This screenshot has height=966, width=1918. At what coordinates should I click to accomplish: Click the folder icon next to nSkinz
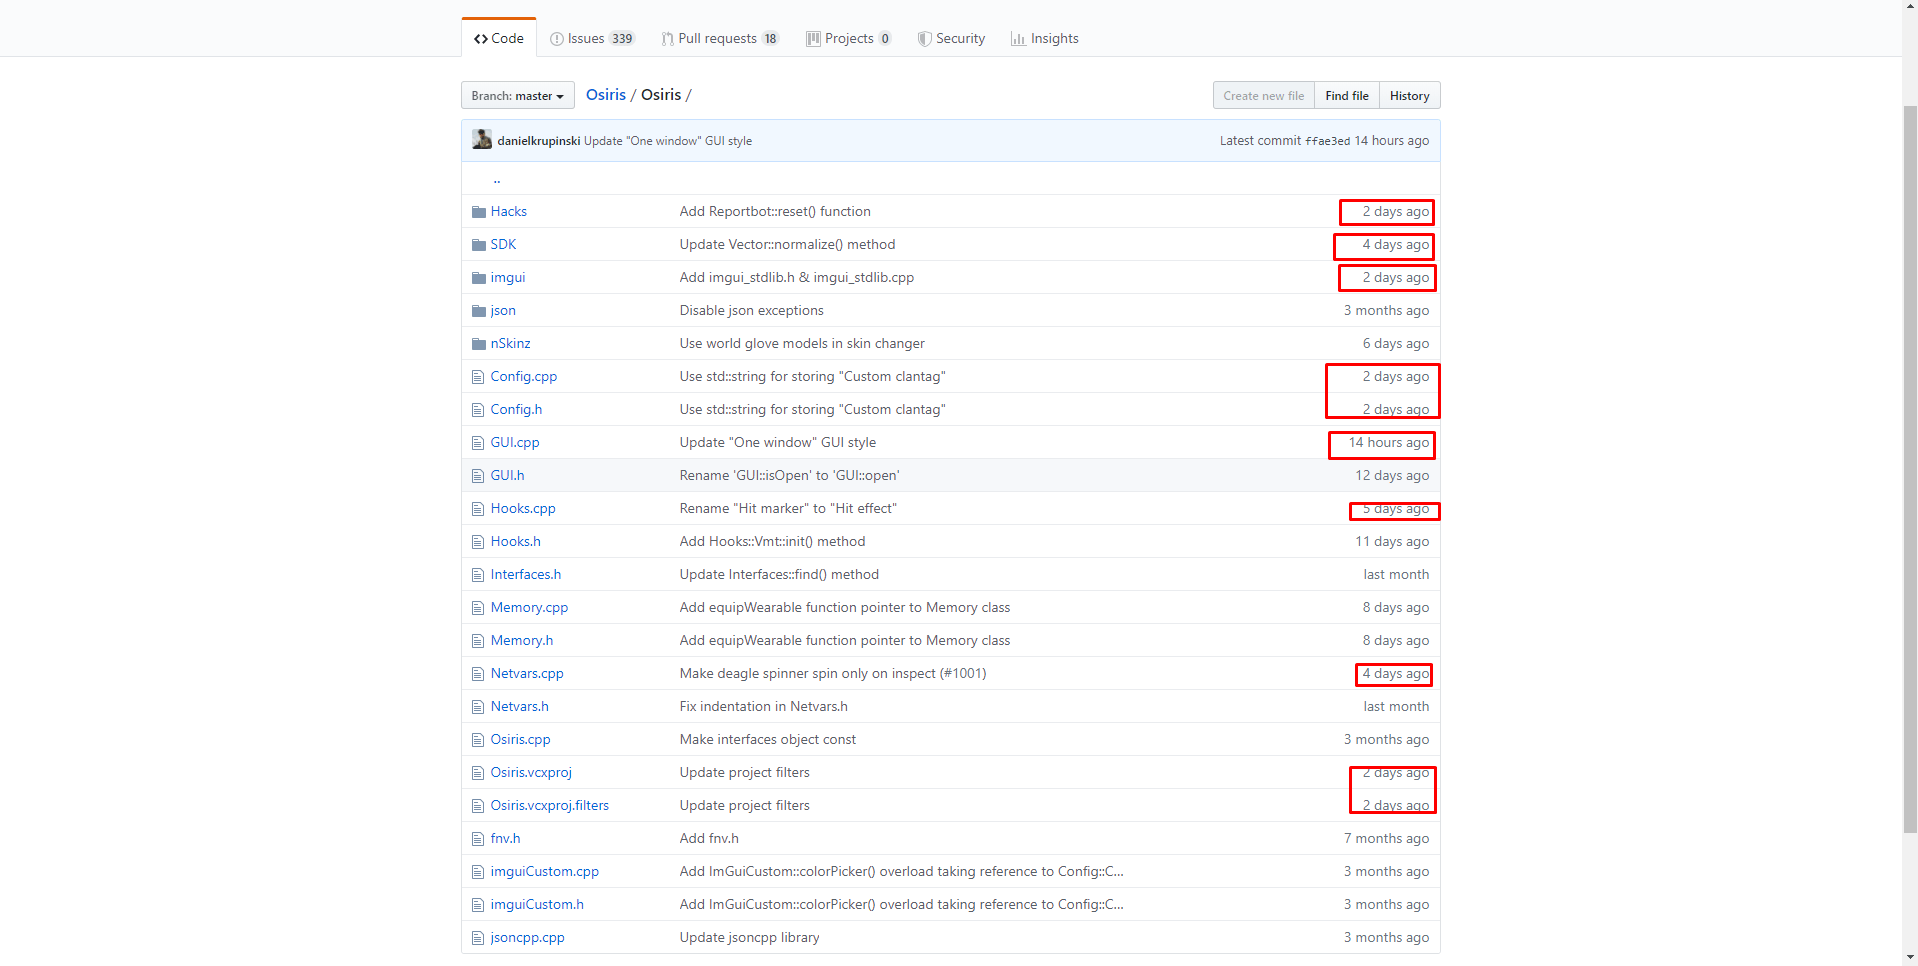coord(478,344)
